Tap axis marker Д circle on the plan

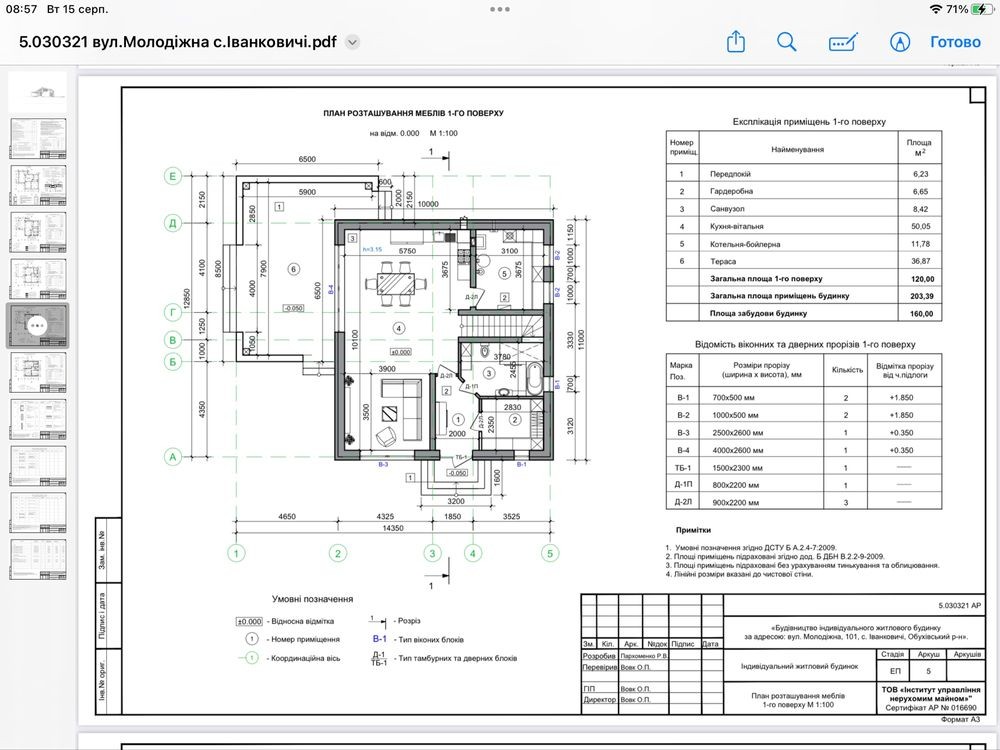pyautogui.click(x=173, y=223)
